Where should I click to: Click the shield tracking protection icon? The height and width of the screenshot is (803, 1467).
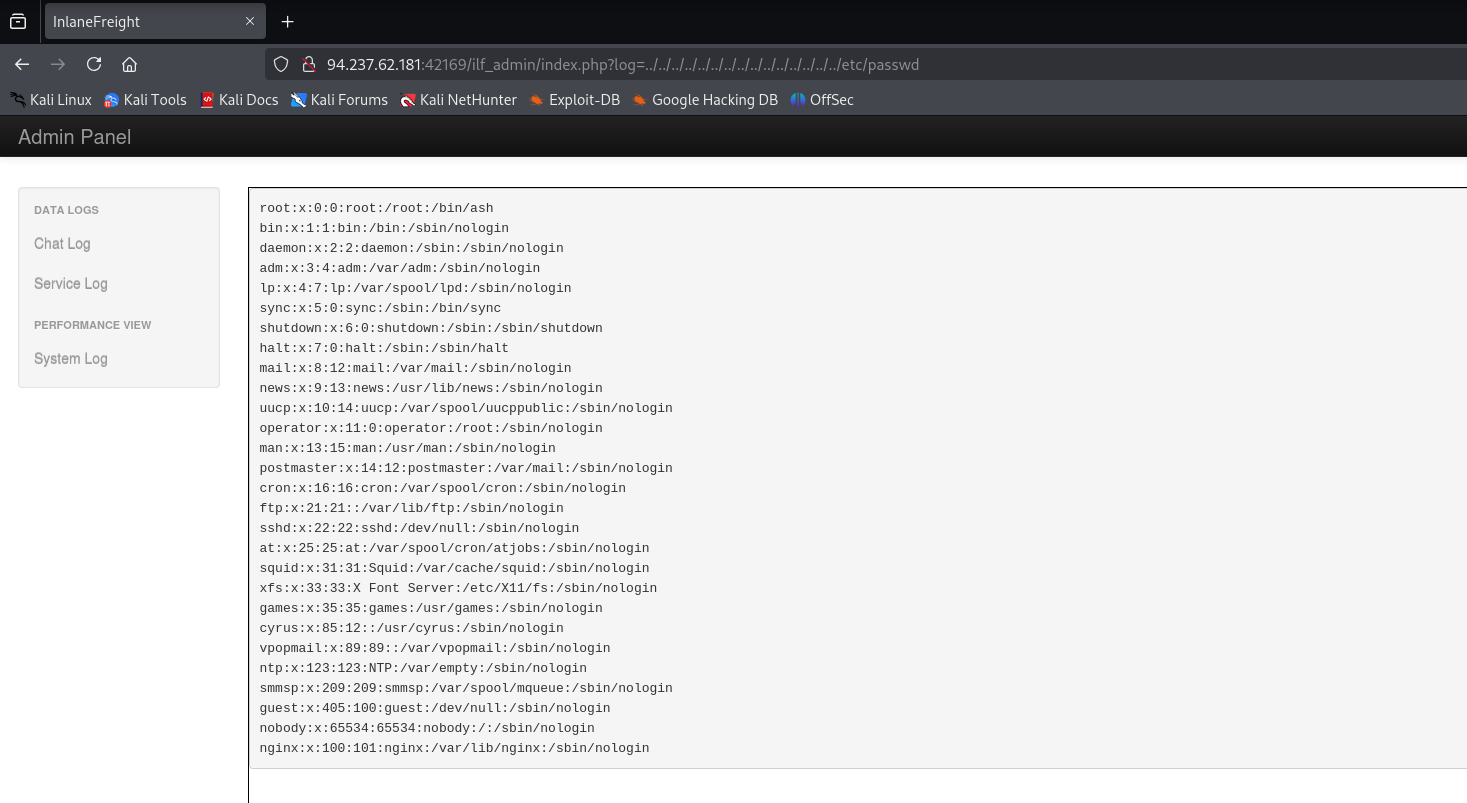point(281,64)
